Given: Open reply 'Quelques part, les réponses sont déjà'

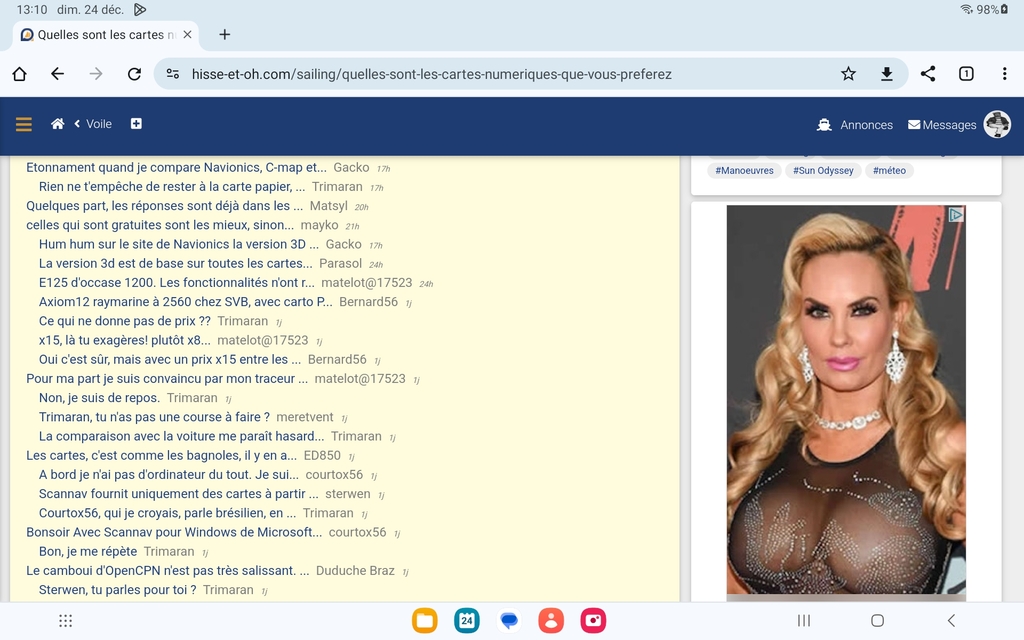Looking at the screenshot, I should [x=165, y=206].
